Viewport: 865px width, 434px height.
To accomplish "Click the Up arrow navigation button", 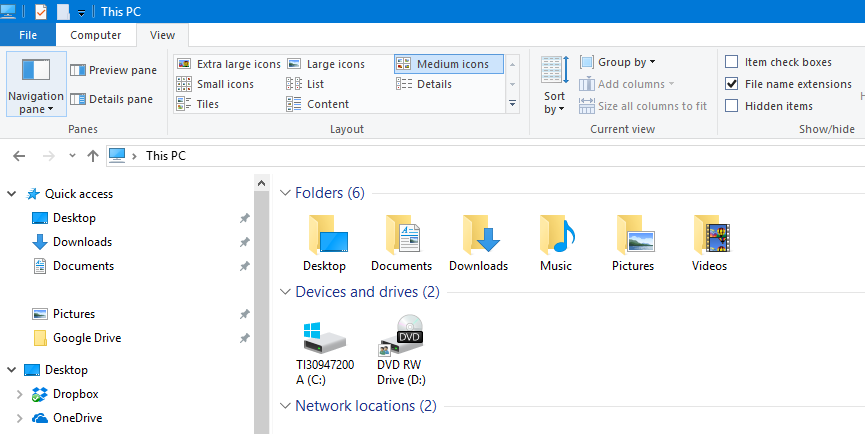I will pyautogui.click(x=93, y=156).
